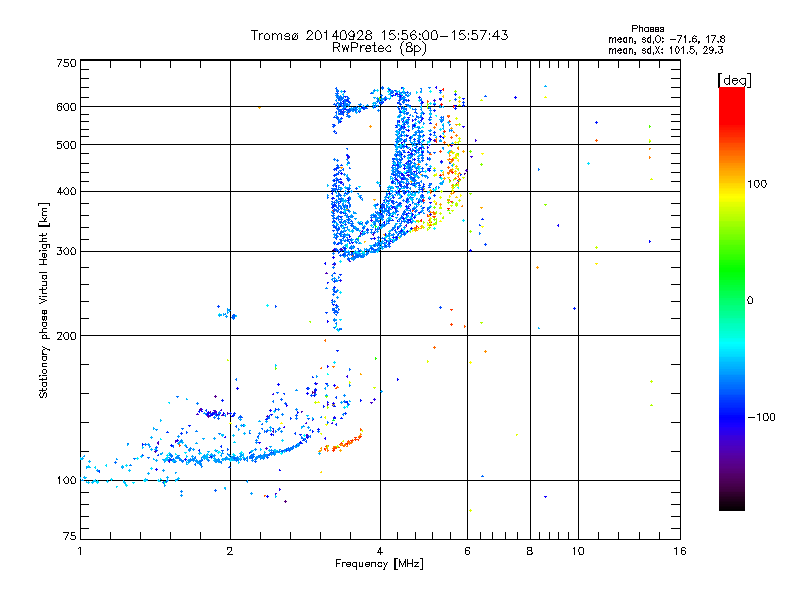
Task: Click the 'Frequency [MHz]' x-axis label
Action: coord(379,564)
